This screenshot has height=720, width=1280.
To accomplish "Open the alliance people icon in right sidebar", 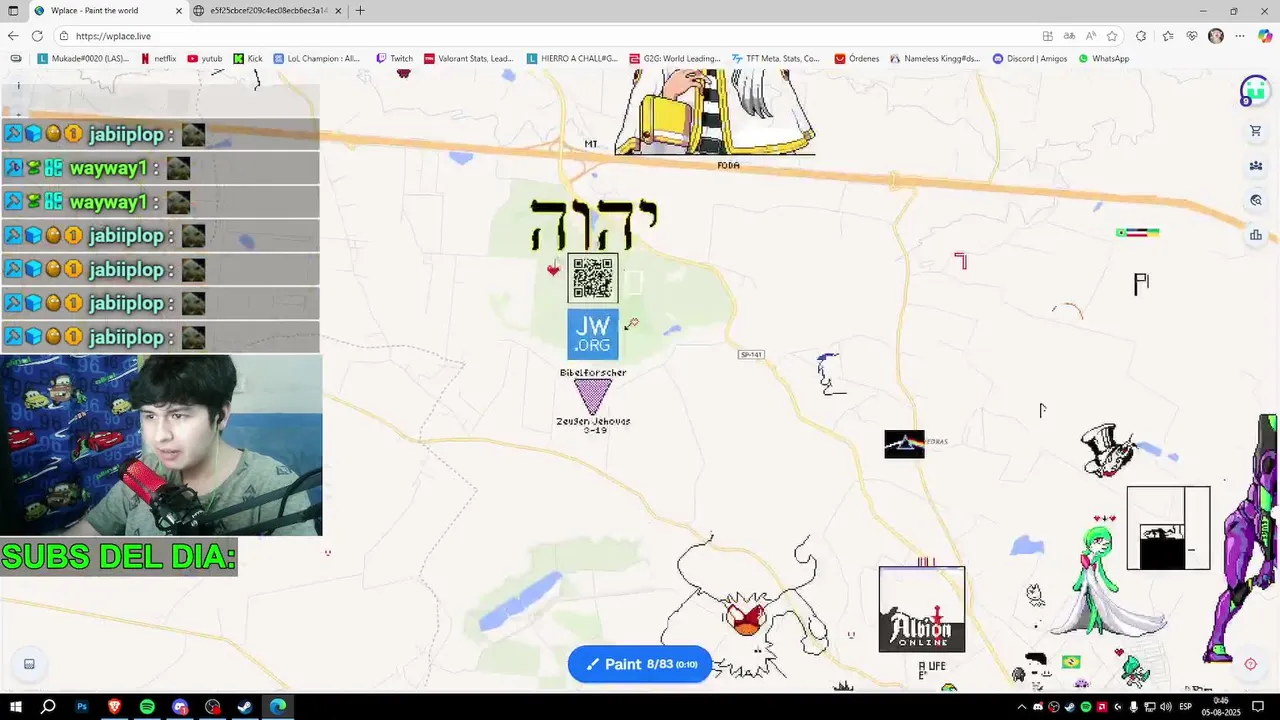I will pos(1256,166).
